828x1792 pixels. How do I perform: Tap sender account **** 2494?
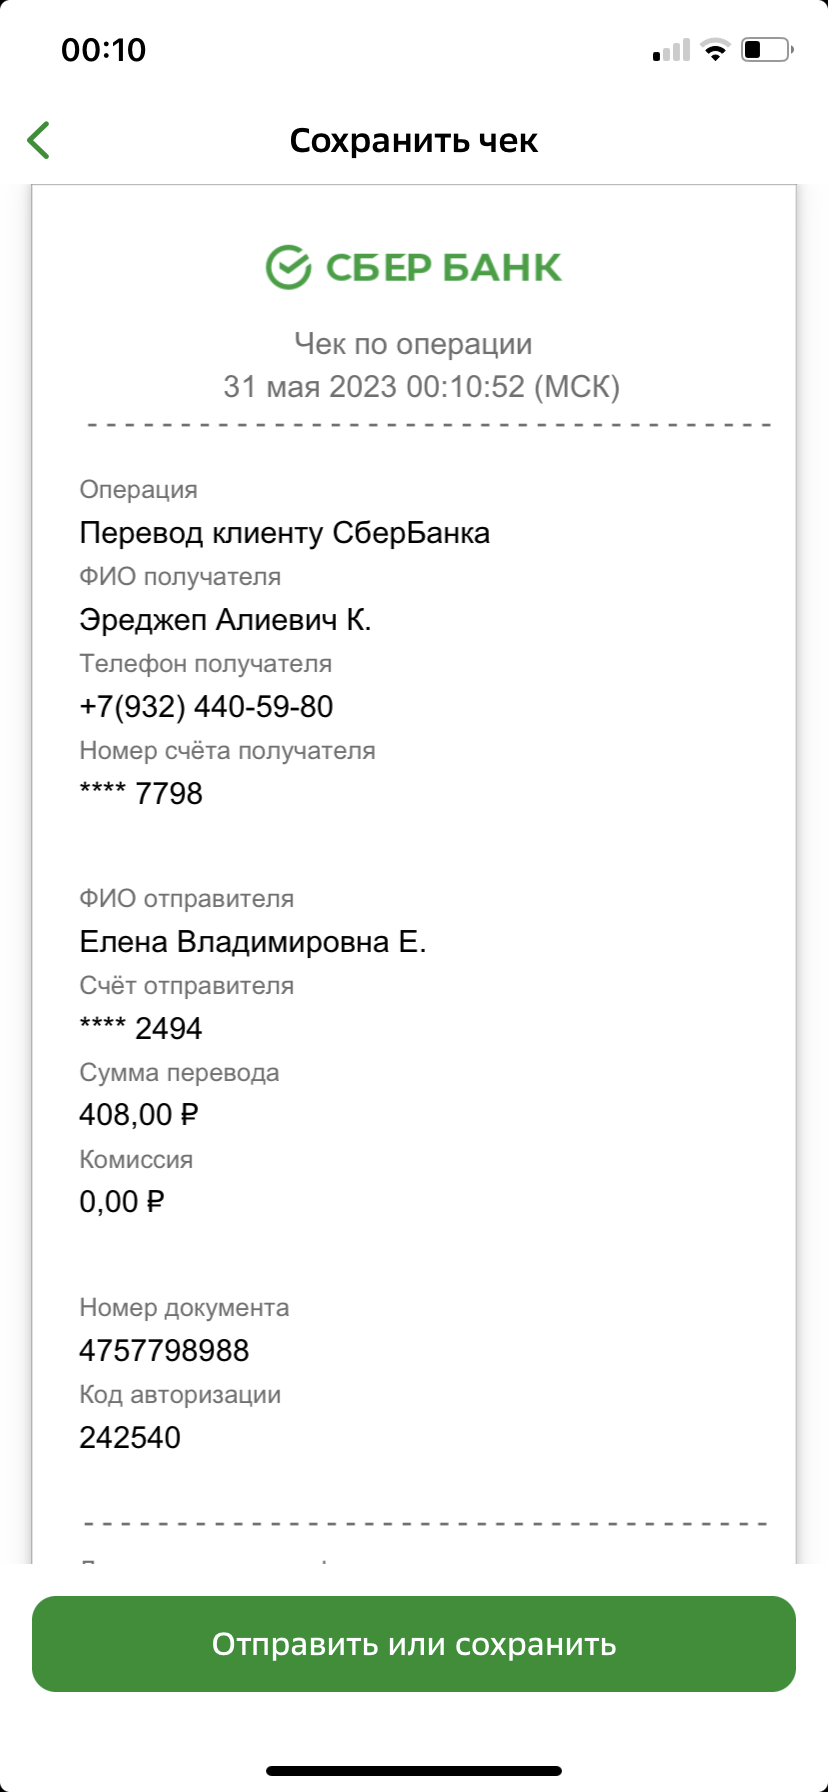141,1029
